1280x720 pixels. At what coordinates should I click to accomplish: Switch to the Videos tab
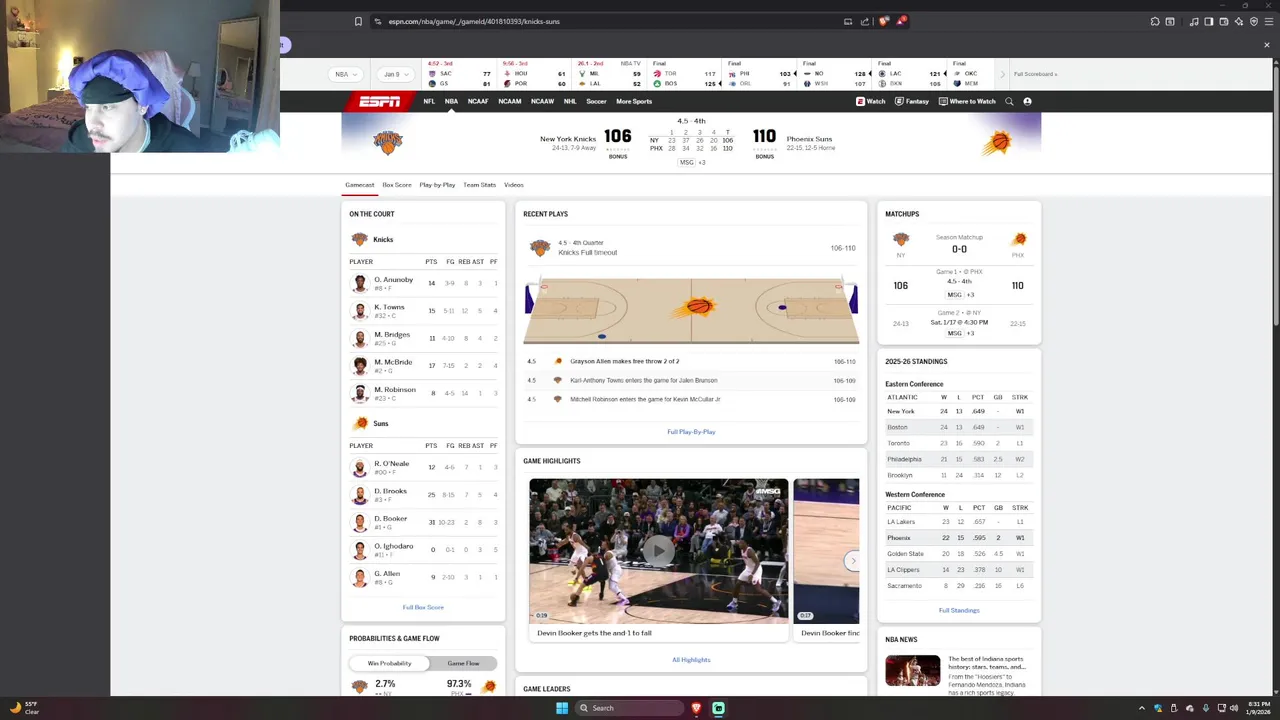[514, 185]
